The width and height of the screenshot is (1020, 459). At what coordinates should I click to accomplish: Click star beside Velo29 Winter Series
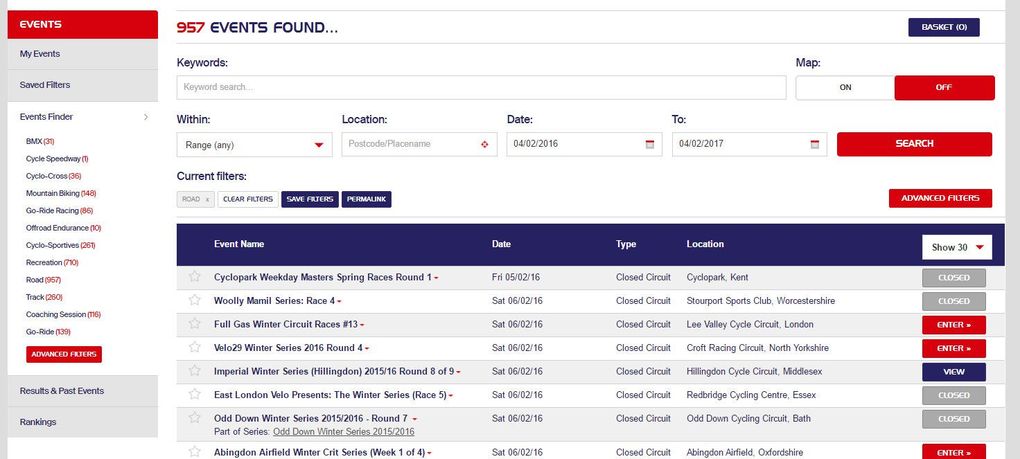click(195, 348)
